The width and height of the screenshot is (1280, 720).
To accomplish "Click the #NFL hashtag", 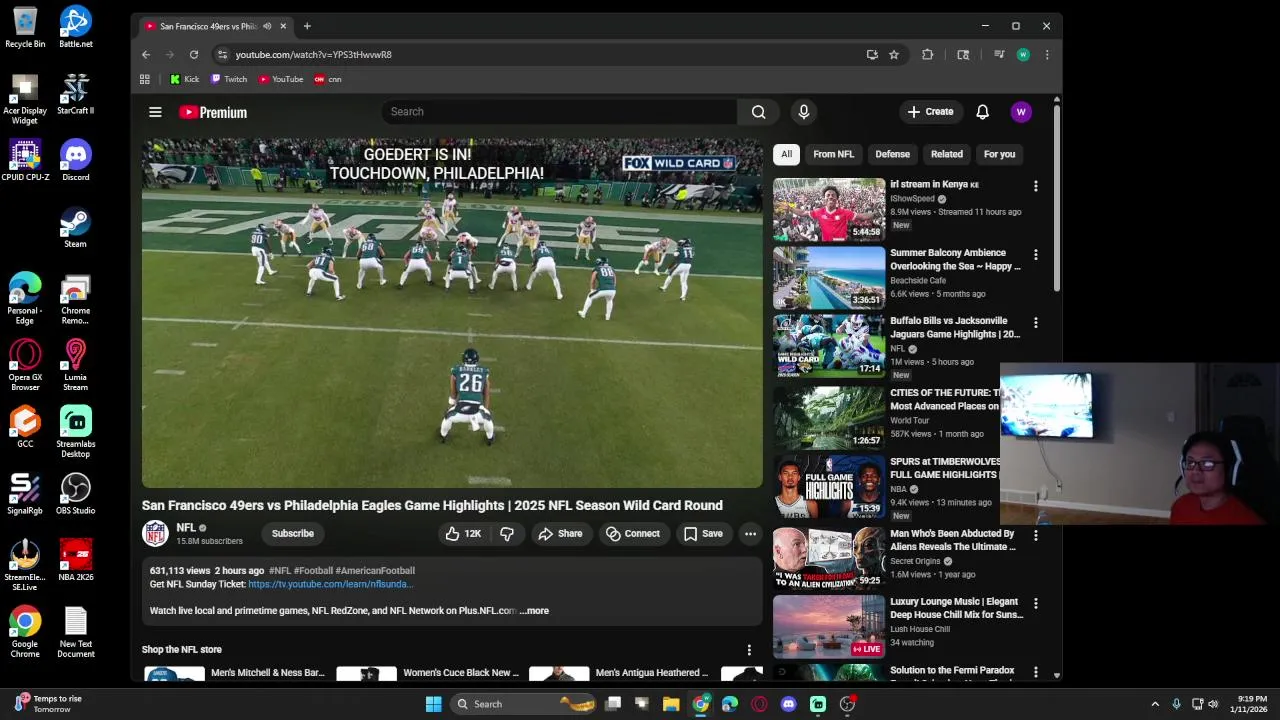I will (280, 571).
